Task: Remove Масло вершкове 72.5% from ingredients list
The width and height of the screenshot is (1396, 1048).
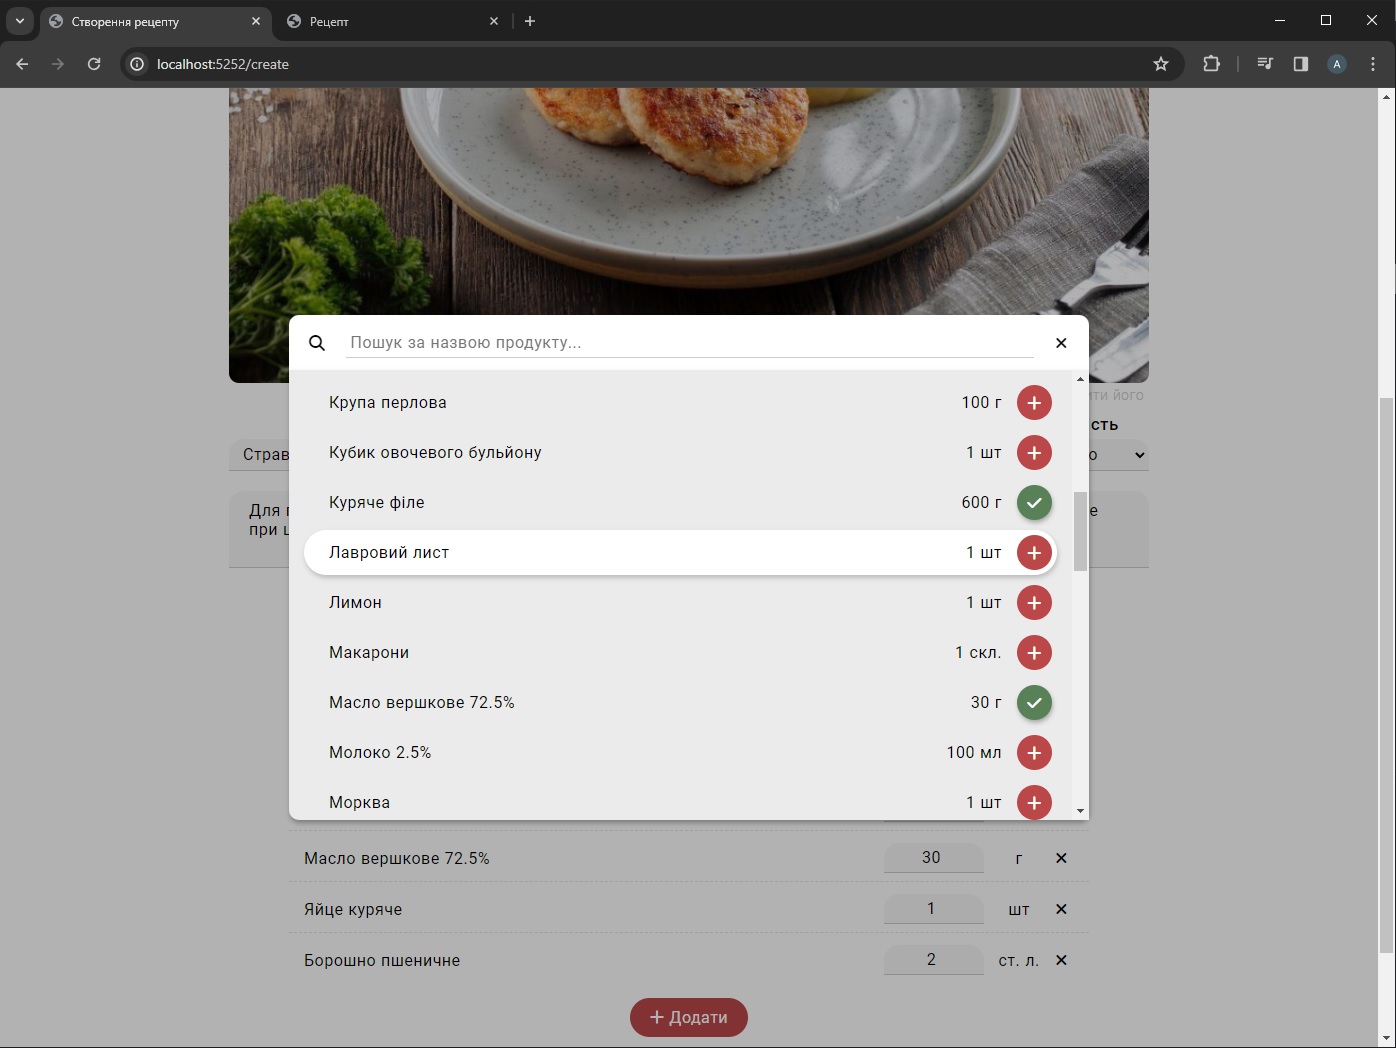Action: coord(1061,858)
